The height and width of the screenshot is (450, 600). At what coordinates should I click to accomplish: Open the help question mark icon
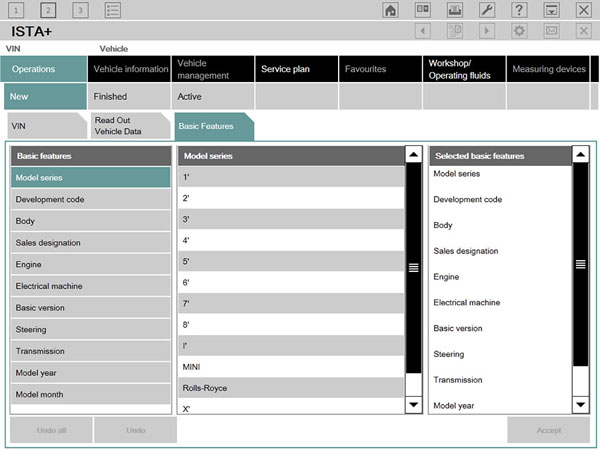point(519,10)
